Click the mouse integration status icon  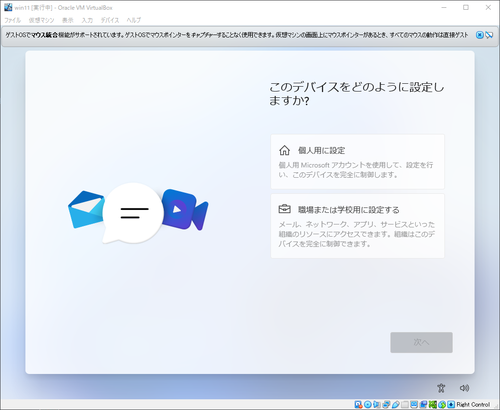pos(442,405)
